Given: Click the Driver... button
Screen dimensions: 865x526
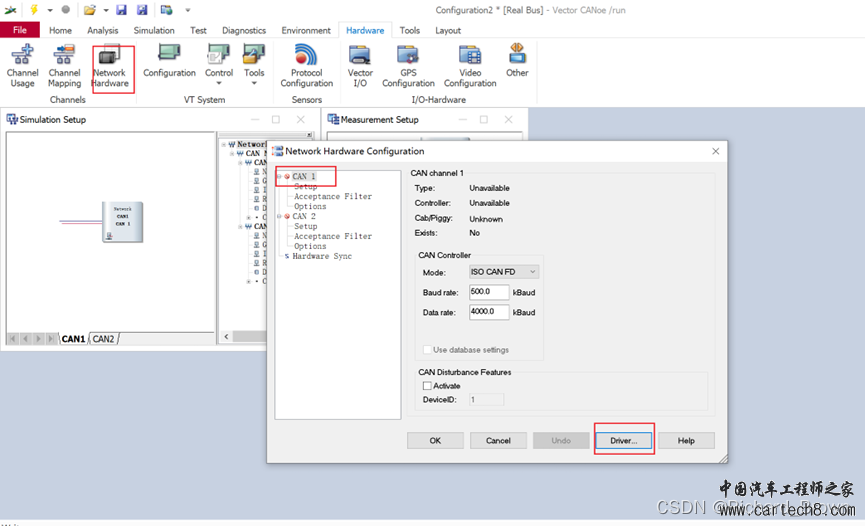Looking at the screenshot, I should (624, 440).
